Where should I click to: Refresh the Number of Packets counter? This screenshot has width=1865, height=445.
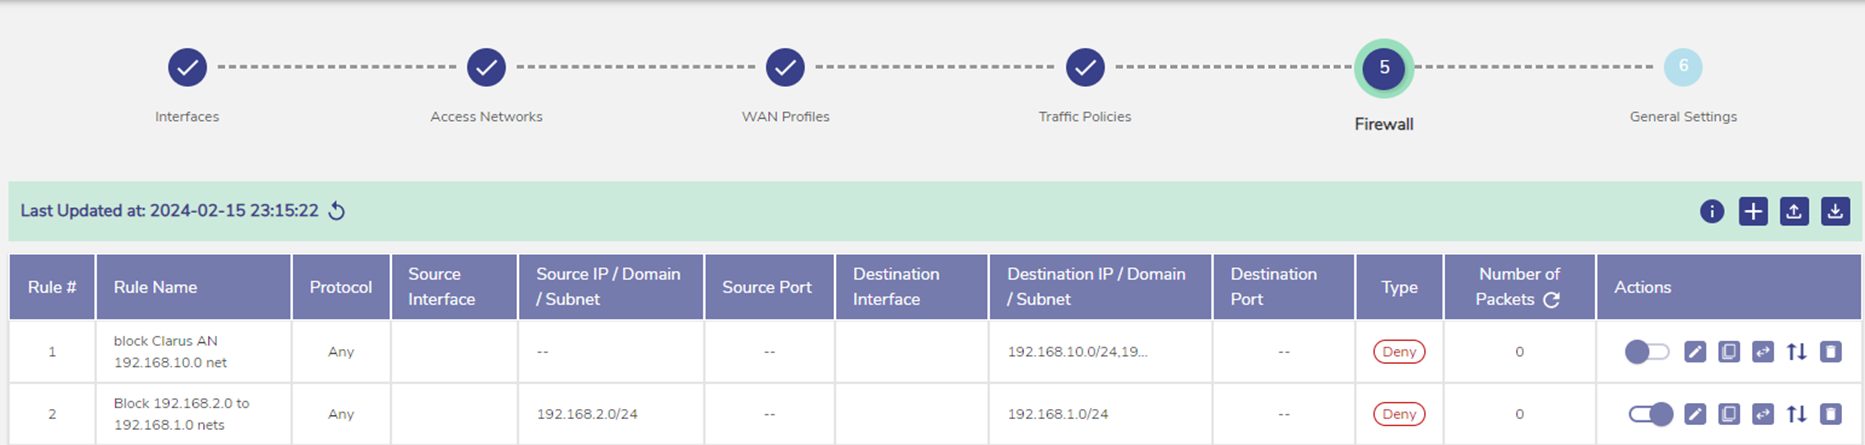(x=1551, y=300)
